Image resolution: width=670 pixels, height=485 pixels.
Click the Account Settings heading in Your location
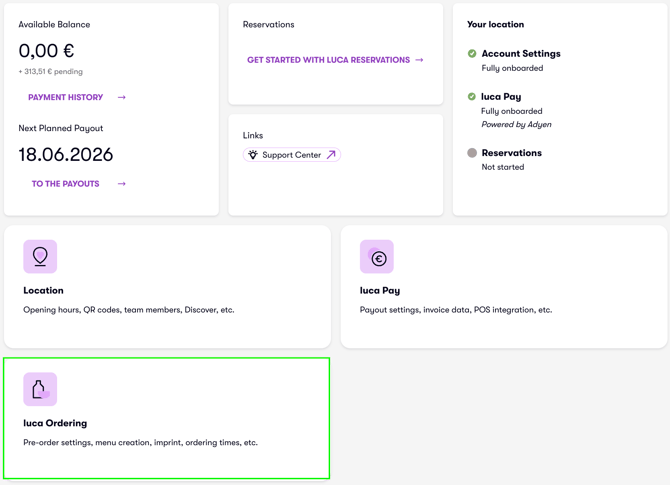point(521,53)
